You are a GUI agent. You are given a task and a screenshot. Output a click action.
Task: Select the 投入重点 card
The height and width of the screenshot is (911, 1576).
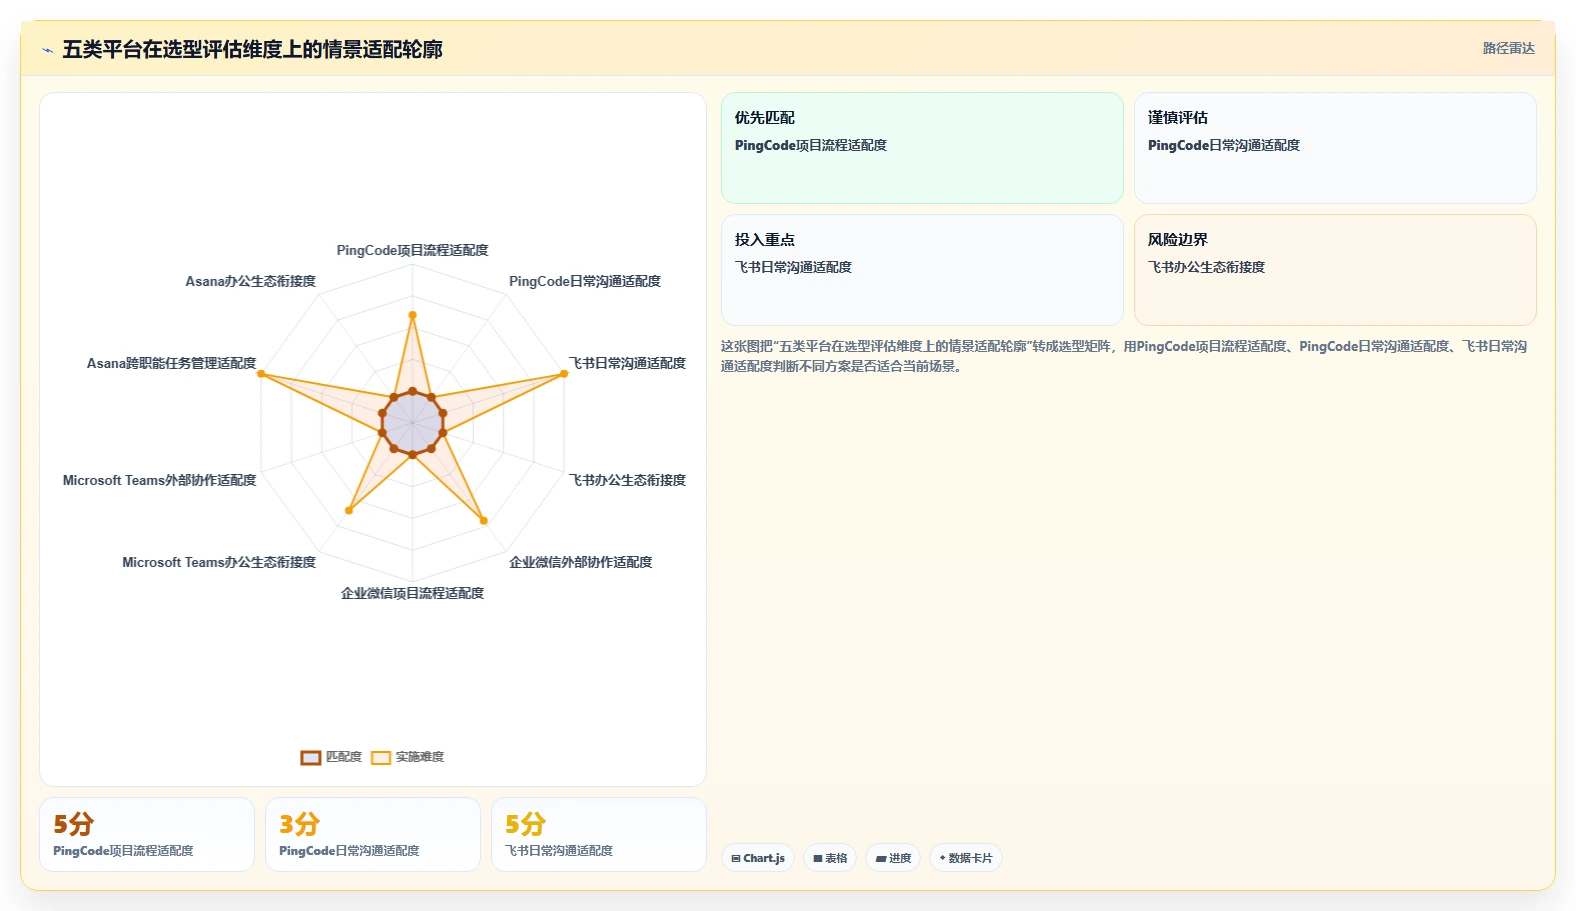tap(922, 270)
